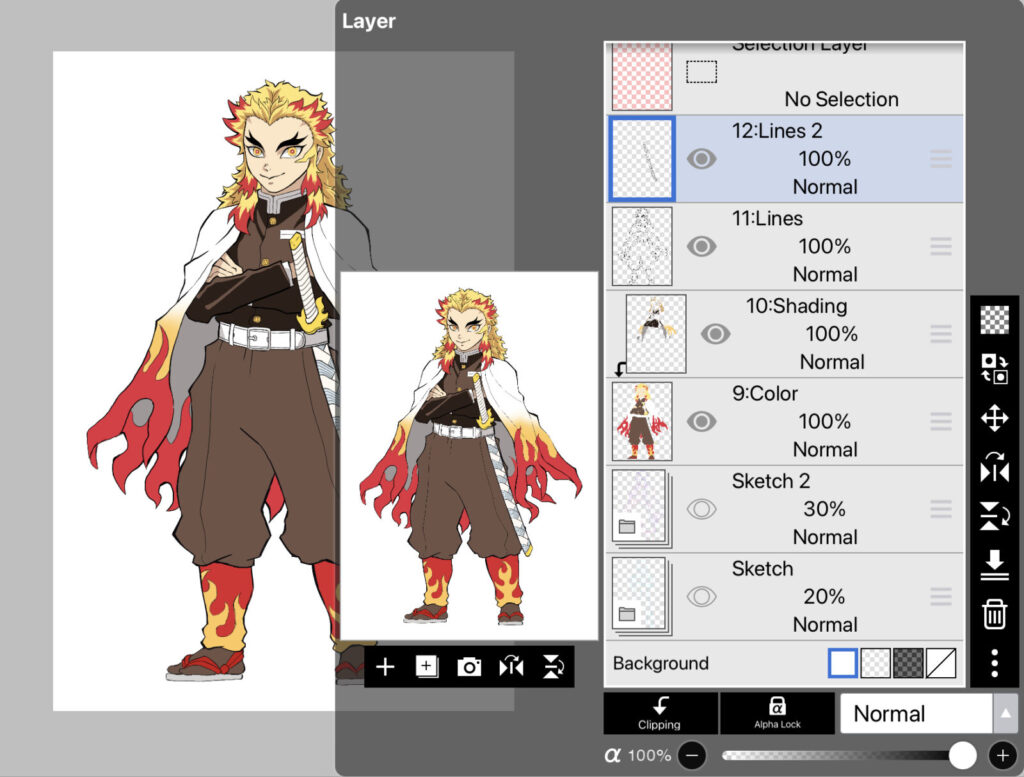Screen dimensions: 1024x777
Task: Click the clear layer checkerboard icon
Action: [994, 320]
